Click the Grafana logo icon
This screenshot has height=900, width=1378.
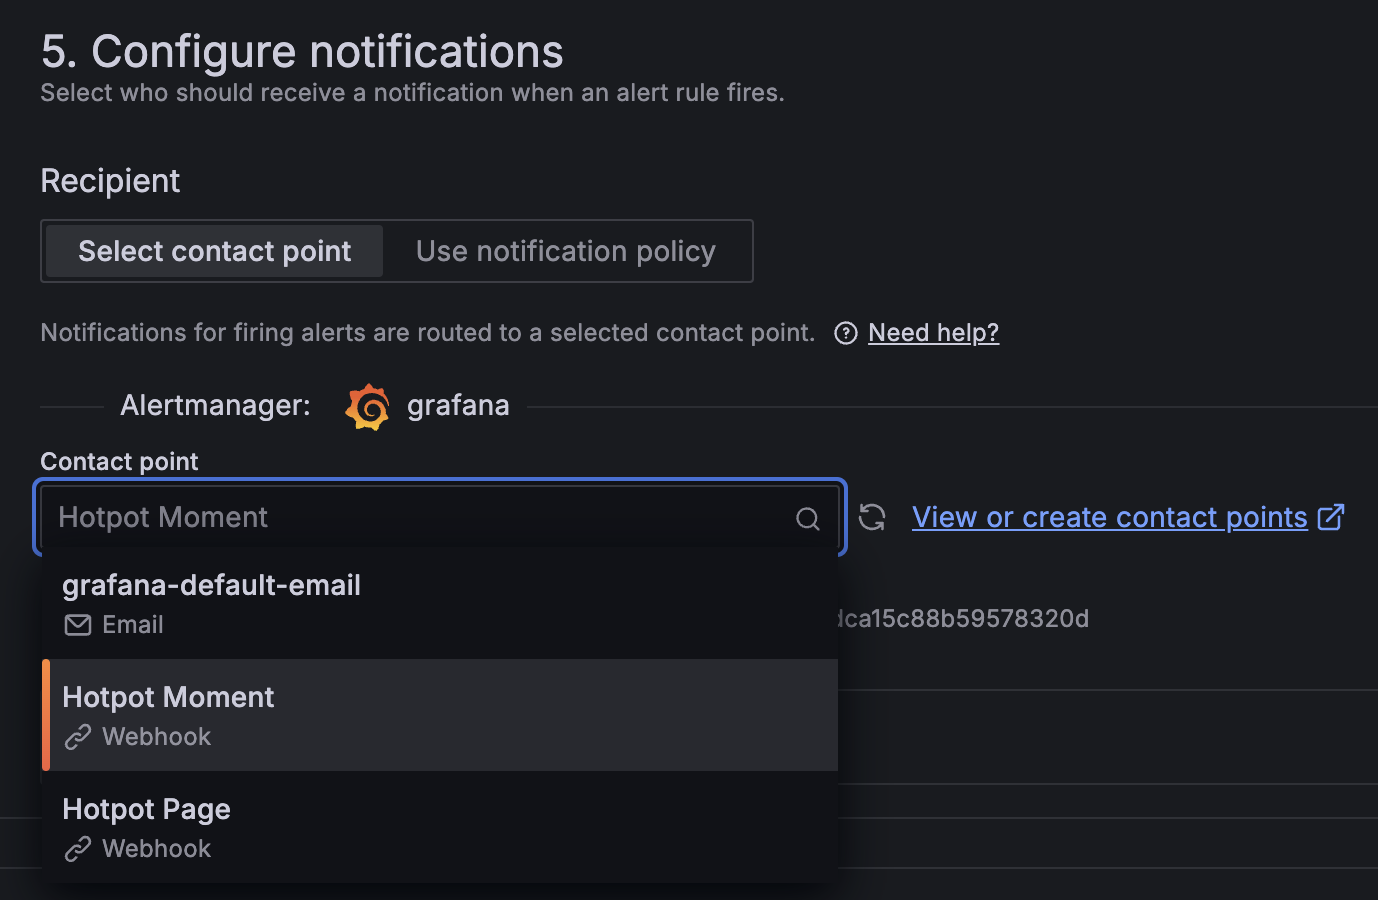coord(367,407)
